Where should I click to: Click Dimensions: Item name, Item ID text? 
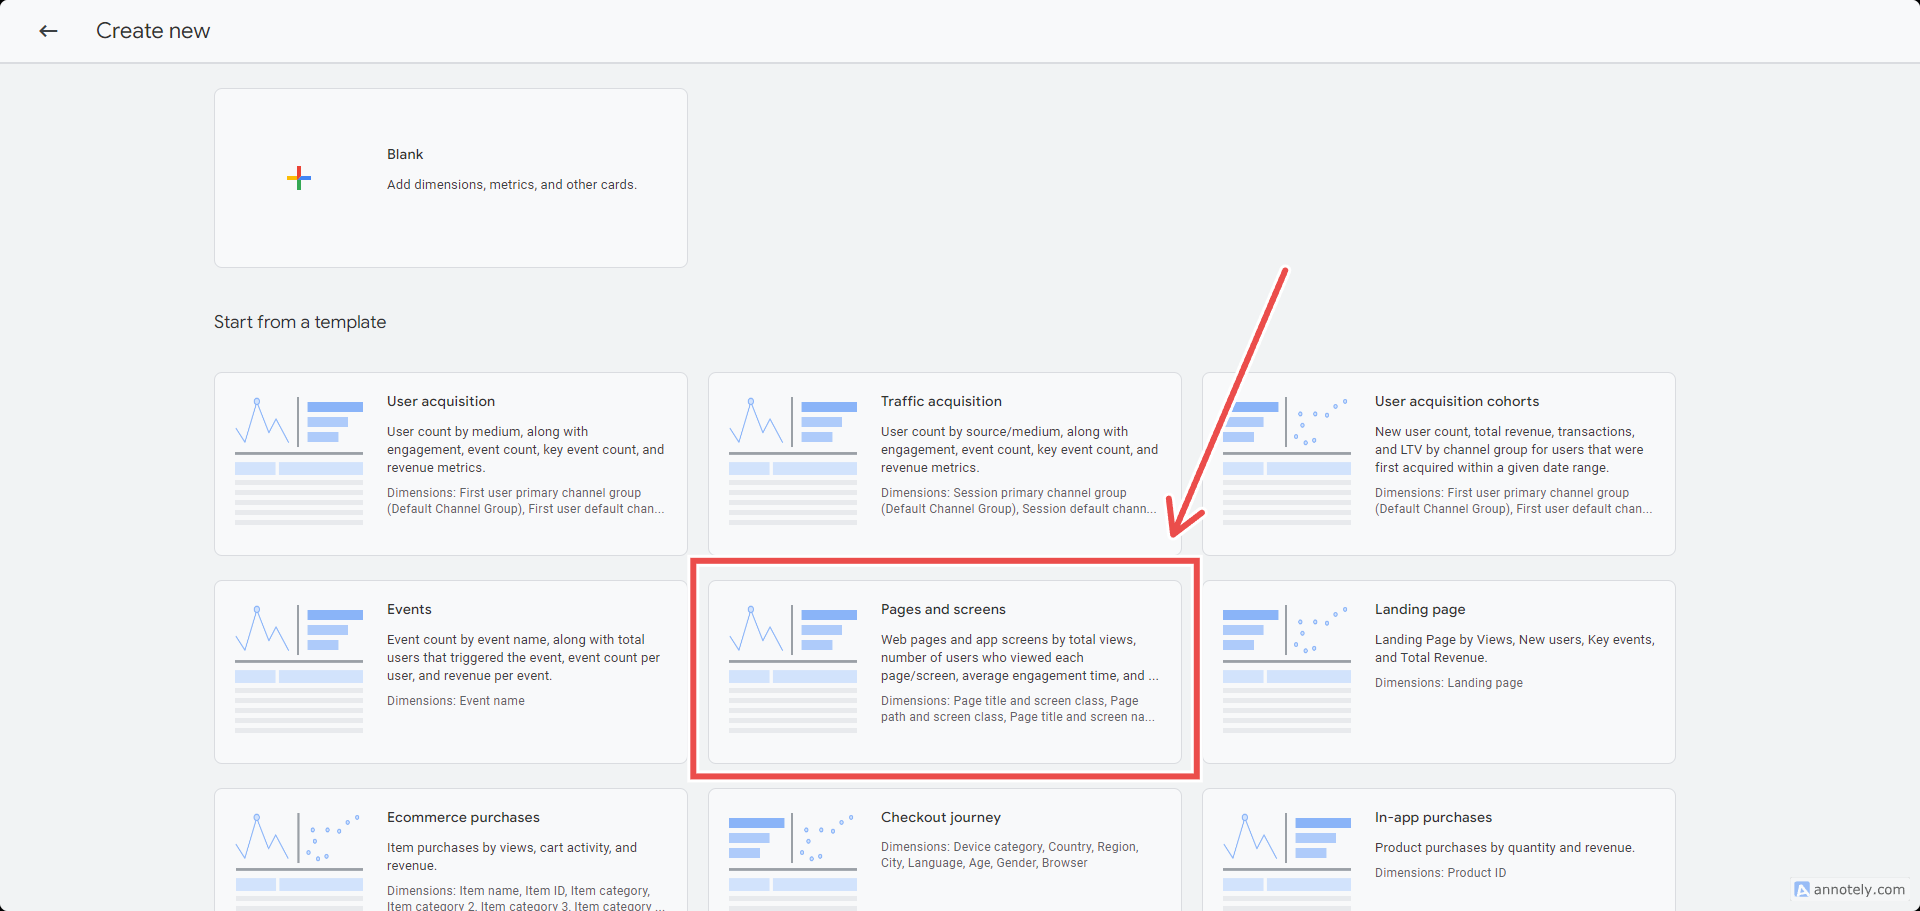tap(526, 898)
